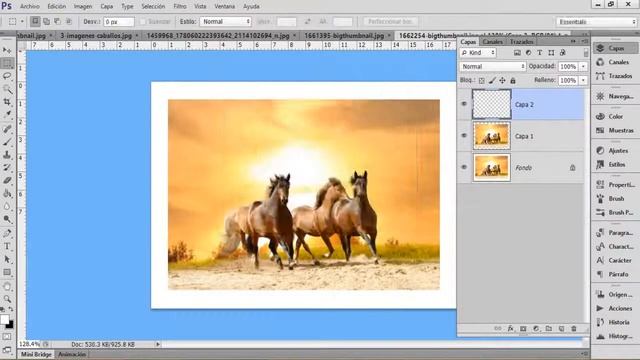Viewport: 640px width, 360px height.
Task: Open the tool preset picker arrow
Action: [x=22, y=21]
